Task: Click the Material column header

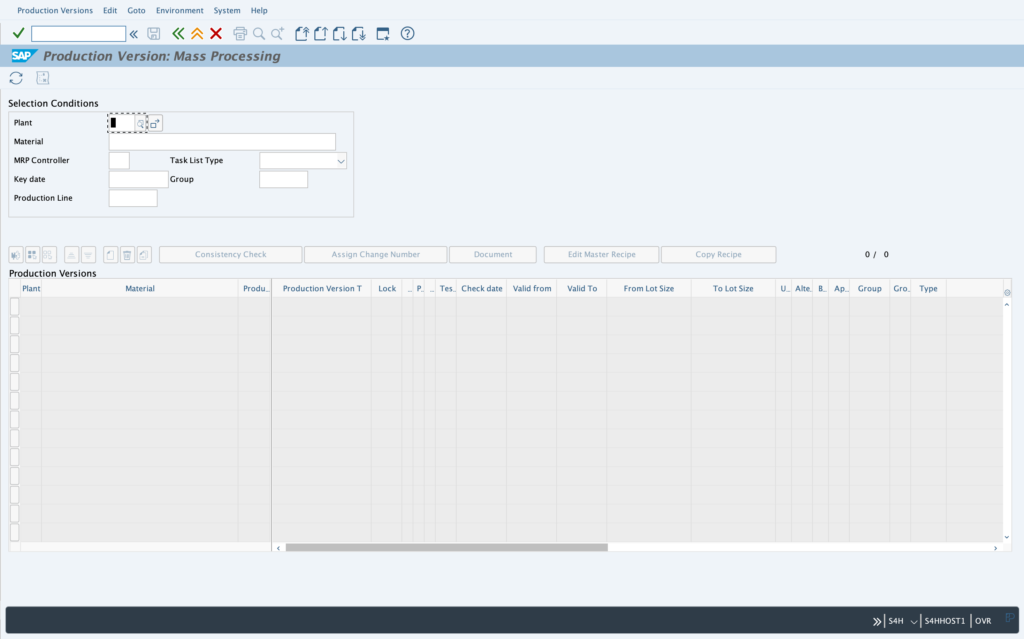Action: [140, 288]
